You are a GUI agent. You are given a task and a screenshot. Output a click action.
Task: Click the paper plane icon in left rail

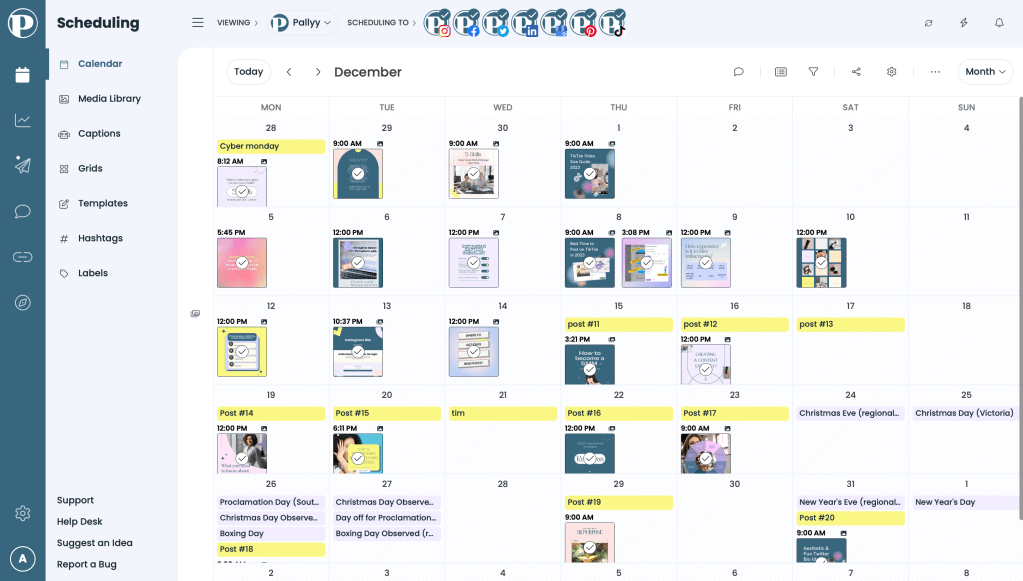[22, 166]
